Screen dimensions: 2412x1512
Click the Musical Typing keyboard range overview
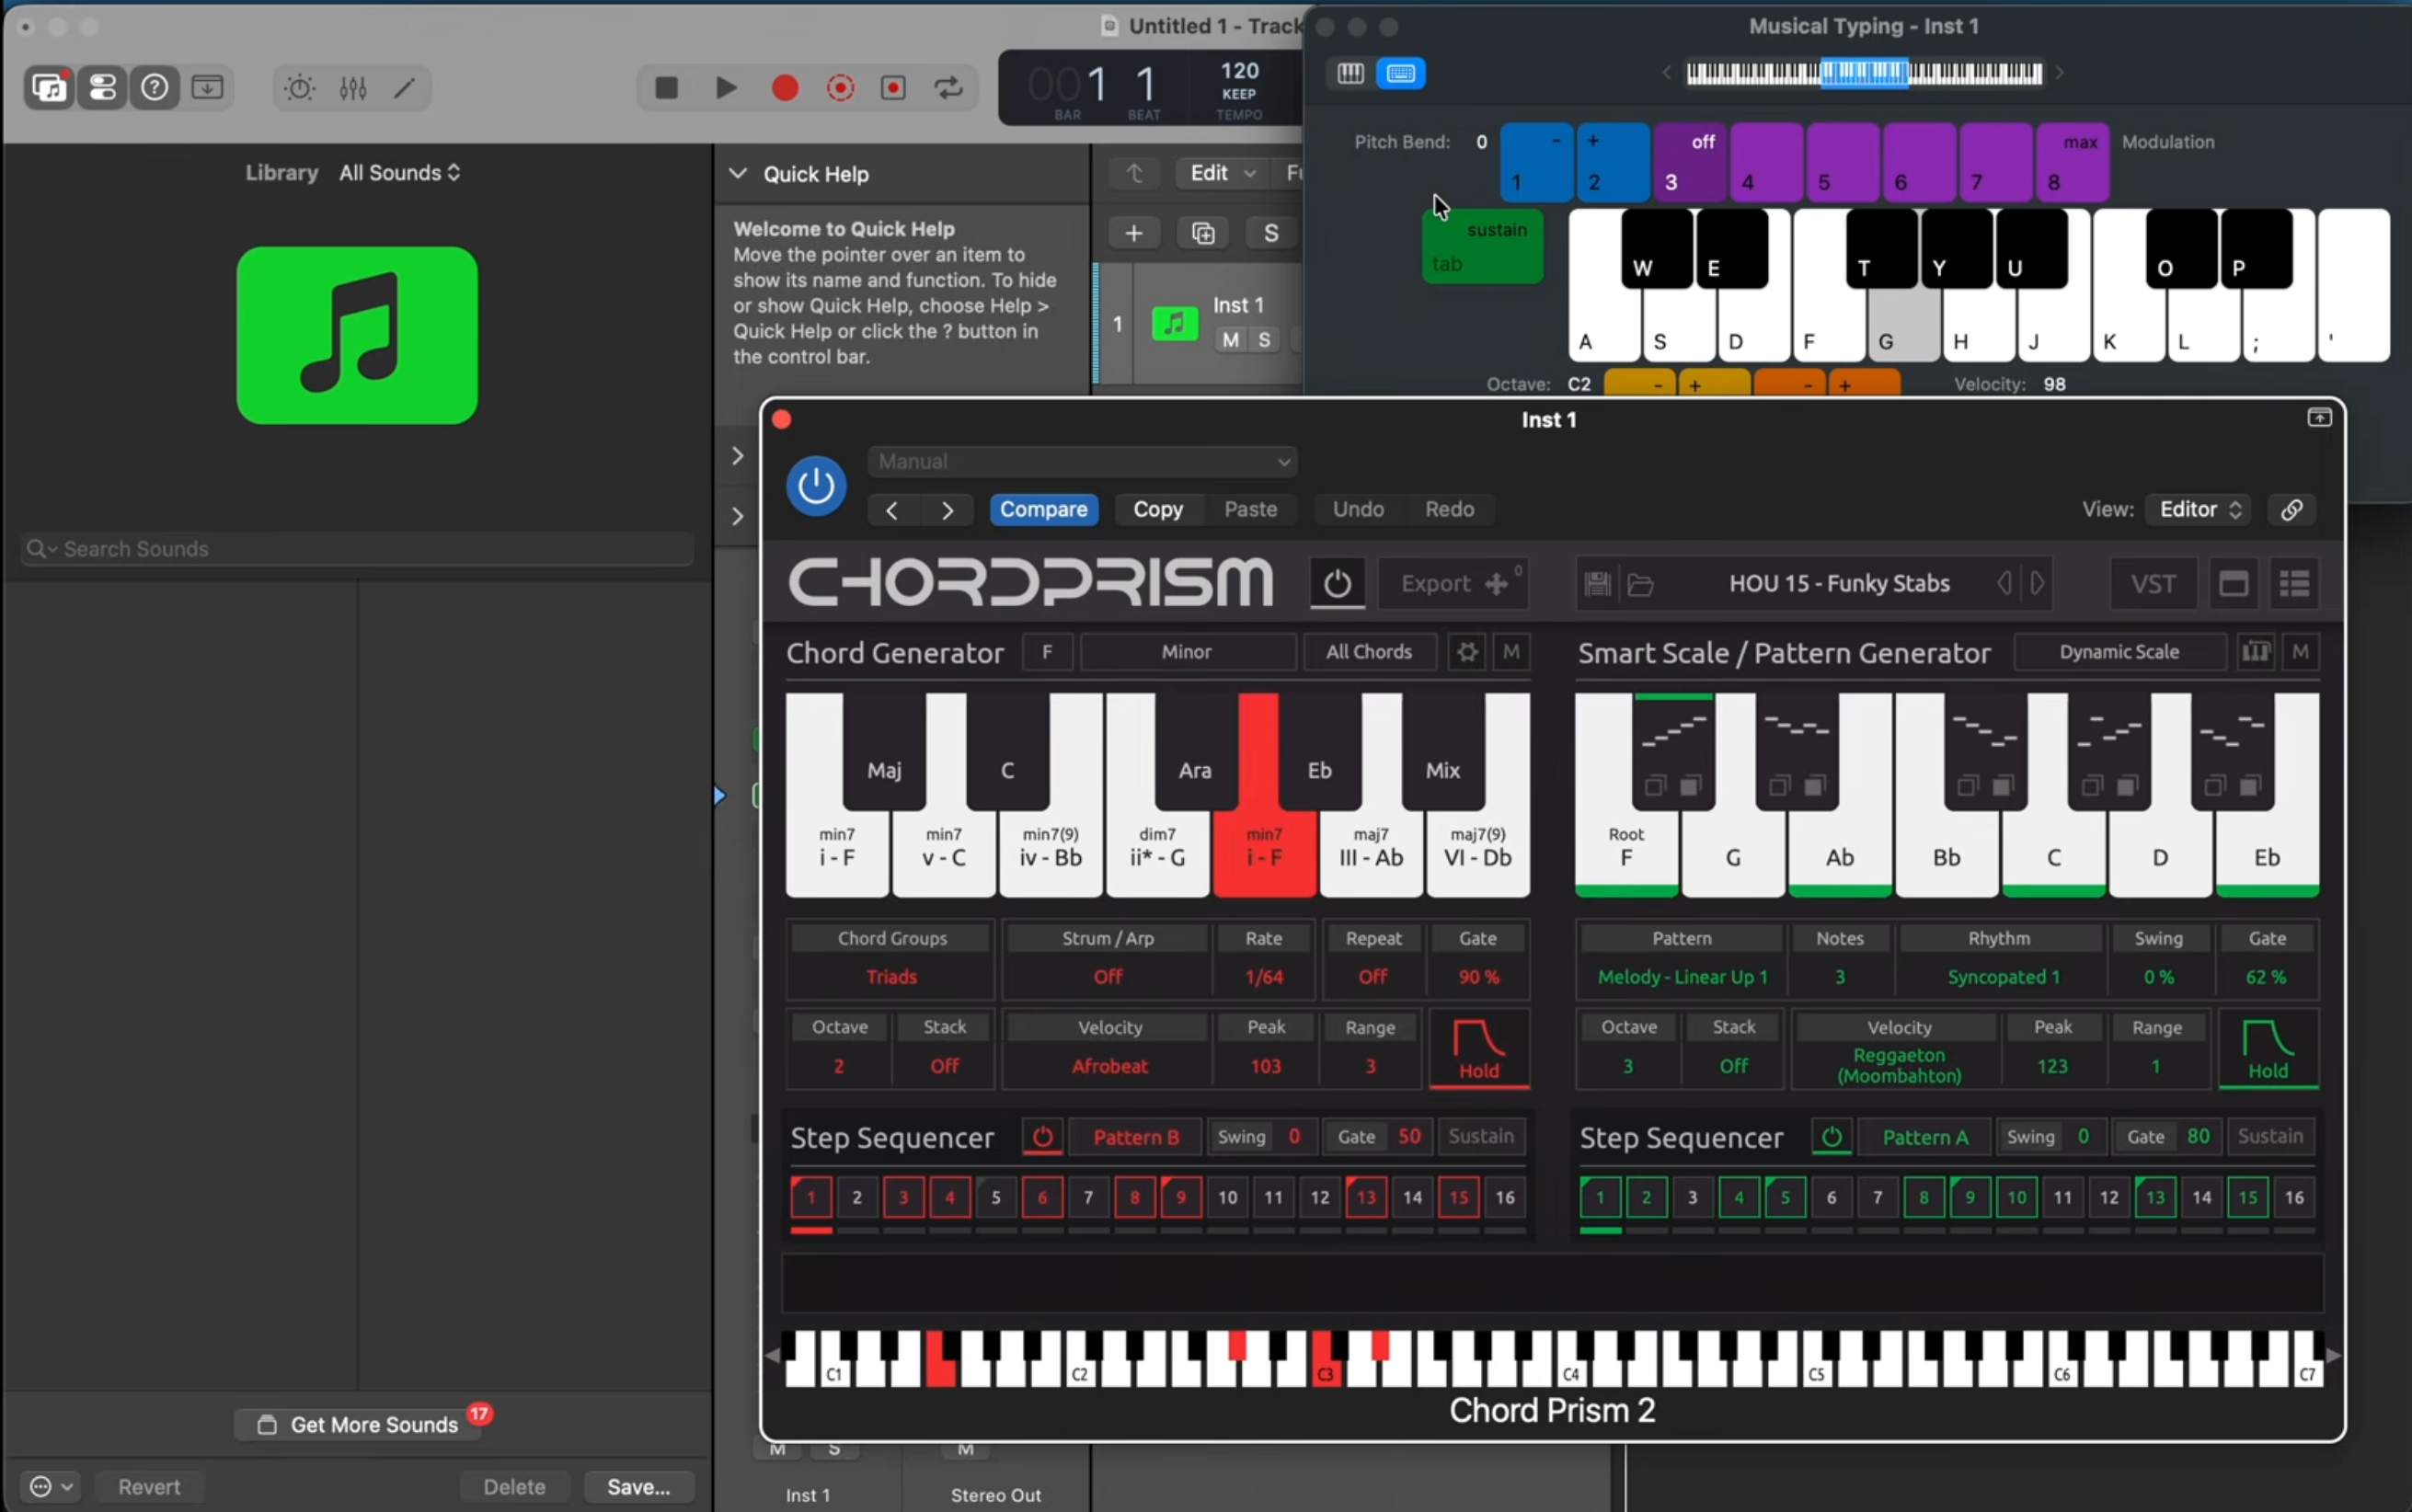coord(1864,73)
